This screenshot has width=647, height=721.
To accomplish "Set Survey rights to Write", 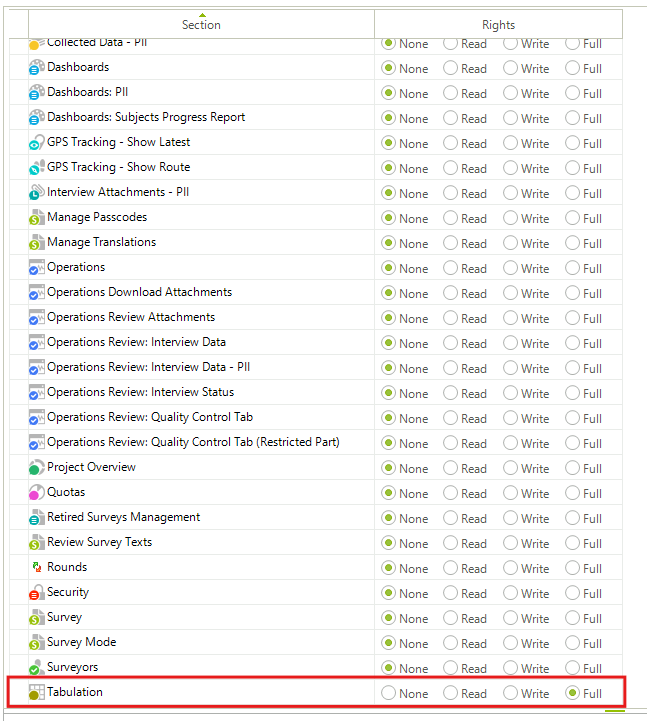I will (510, 618).
